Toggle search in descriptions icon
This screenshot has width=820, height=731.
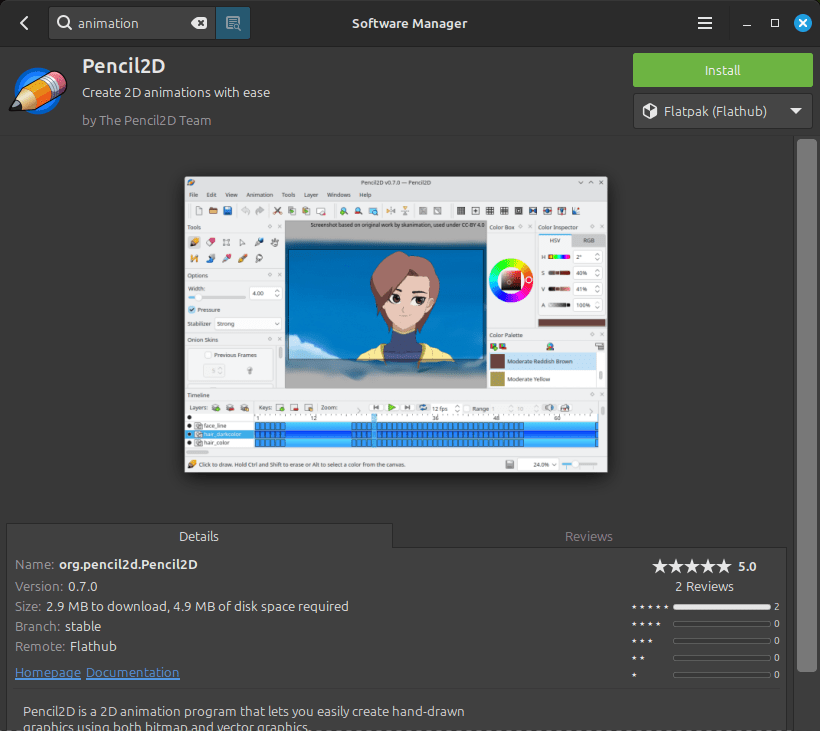(x=233, y=23)
